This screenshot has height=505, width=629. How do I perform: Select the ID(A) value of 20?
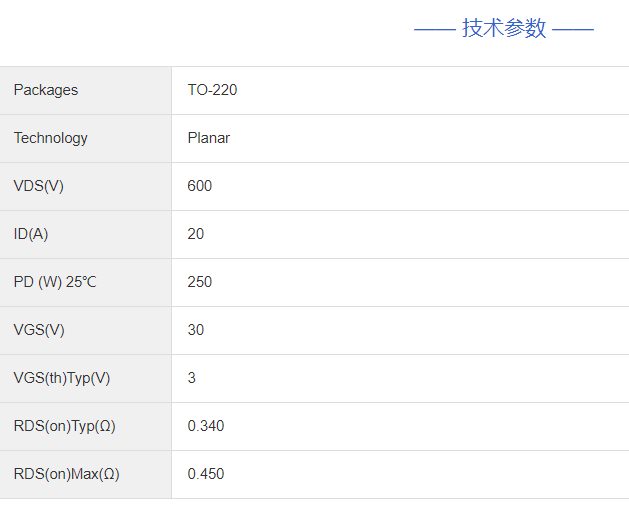point(196,234)
